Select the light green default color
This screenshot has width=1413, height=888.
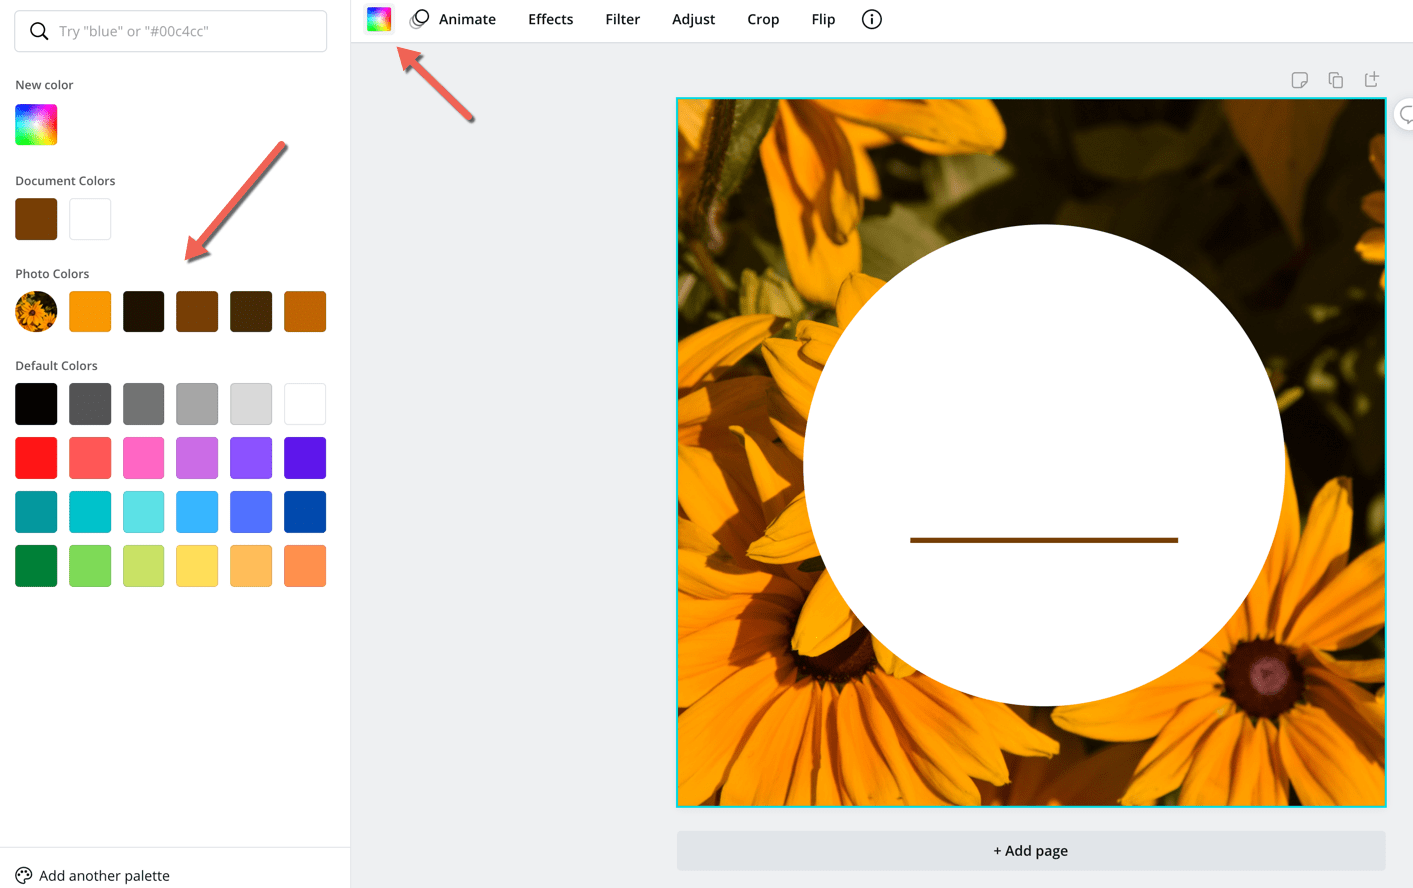coord(90,566)
